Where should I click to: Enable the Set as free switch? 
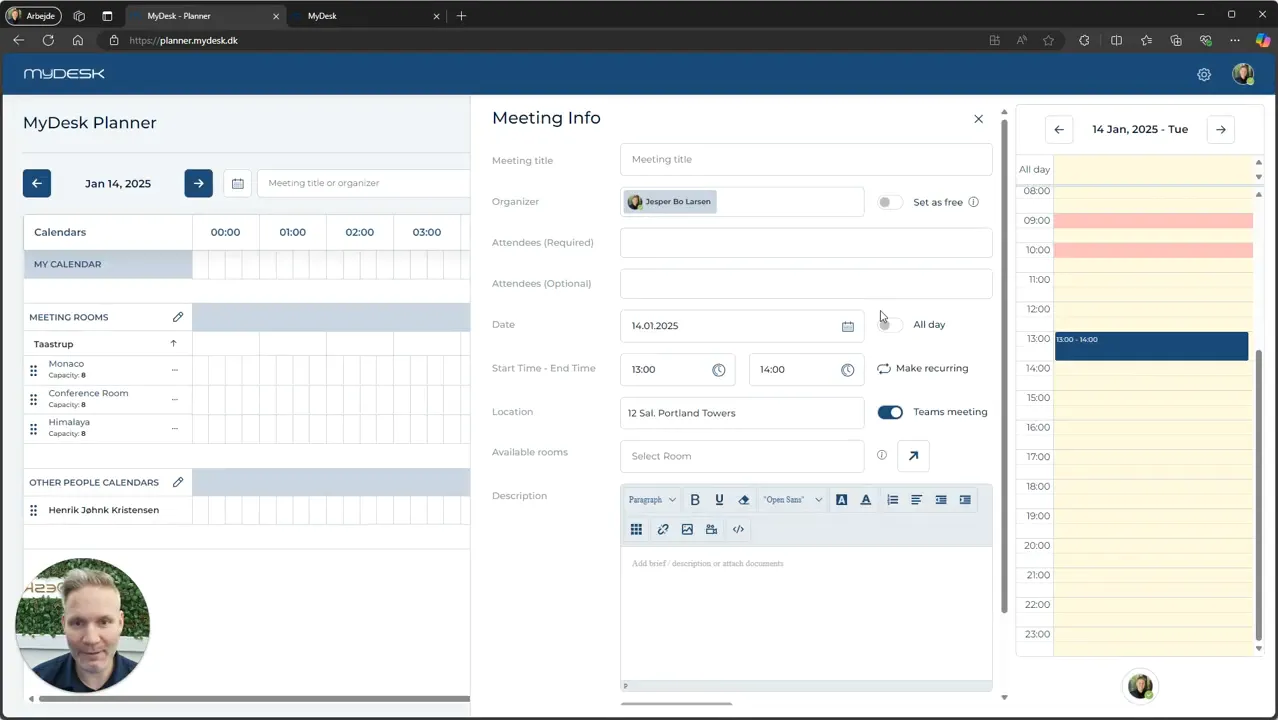coord(889,202)
